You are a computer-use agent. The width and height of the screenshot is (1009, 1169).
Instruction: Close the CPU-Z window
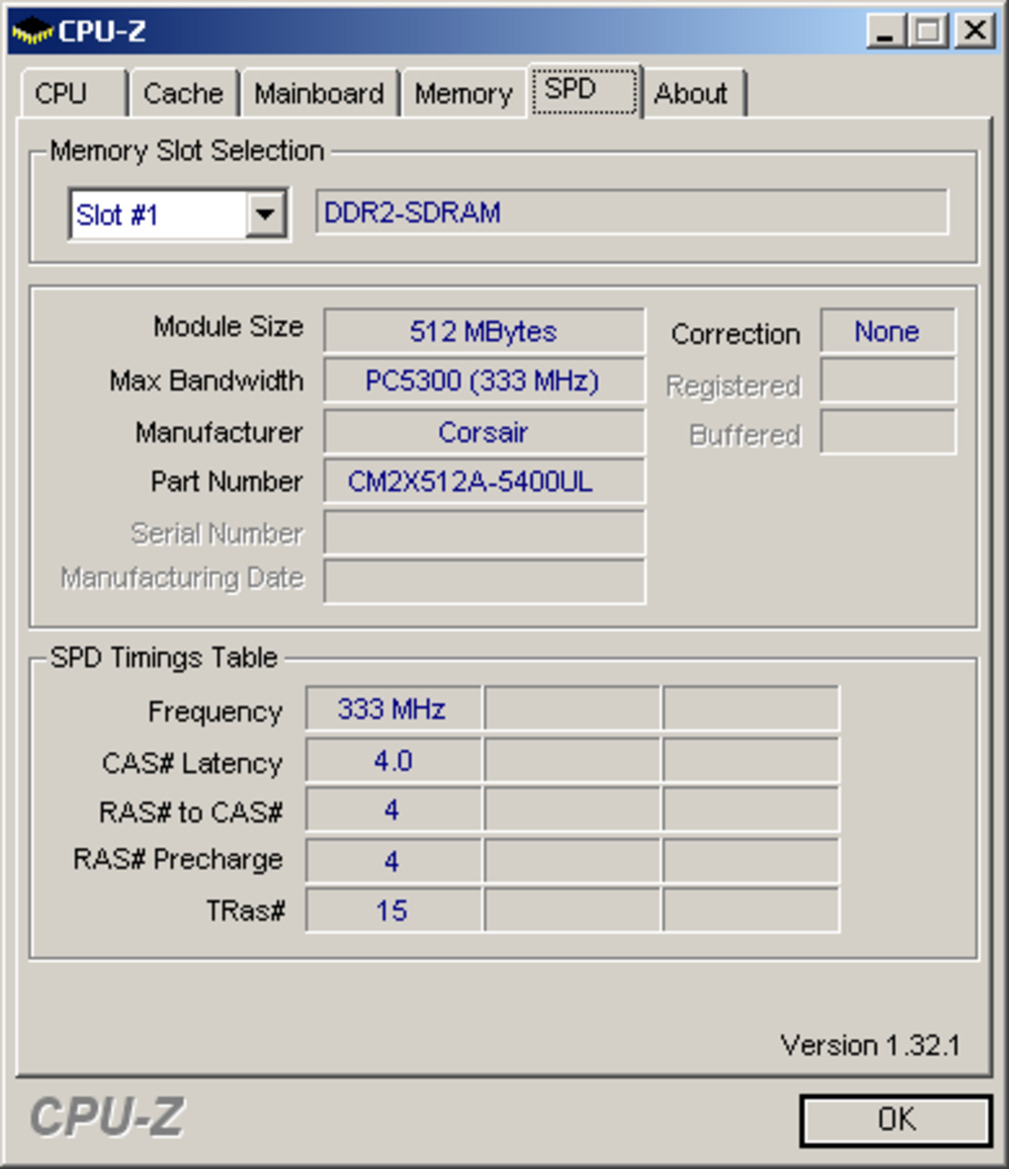pyautogui.click(x=975, y=32)
